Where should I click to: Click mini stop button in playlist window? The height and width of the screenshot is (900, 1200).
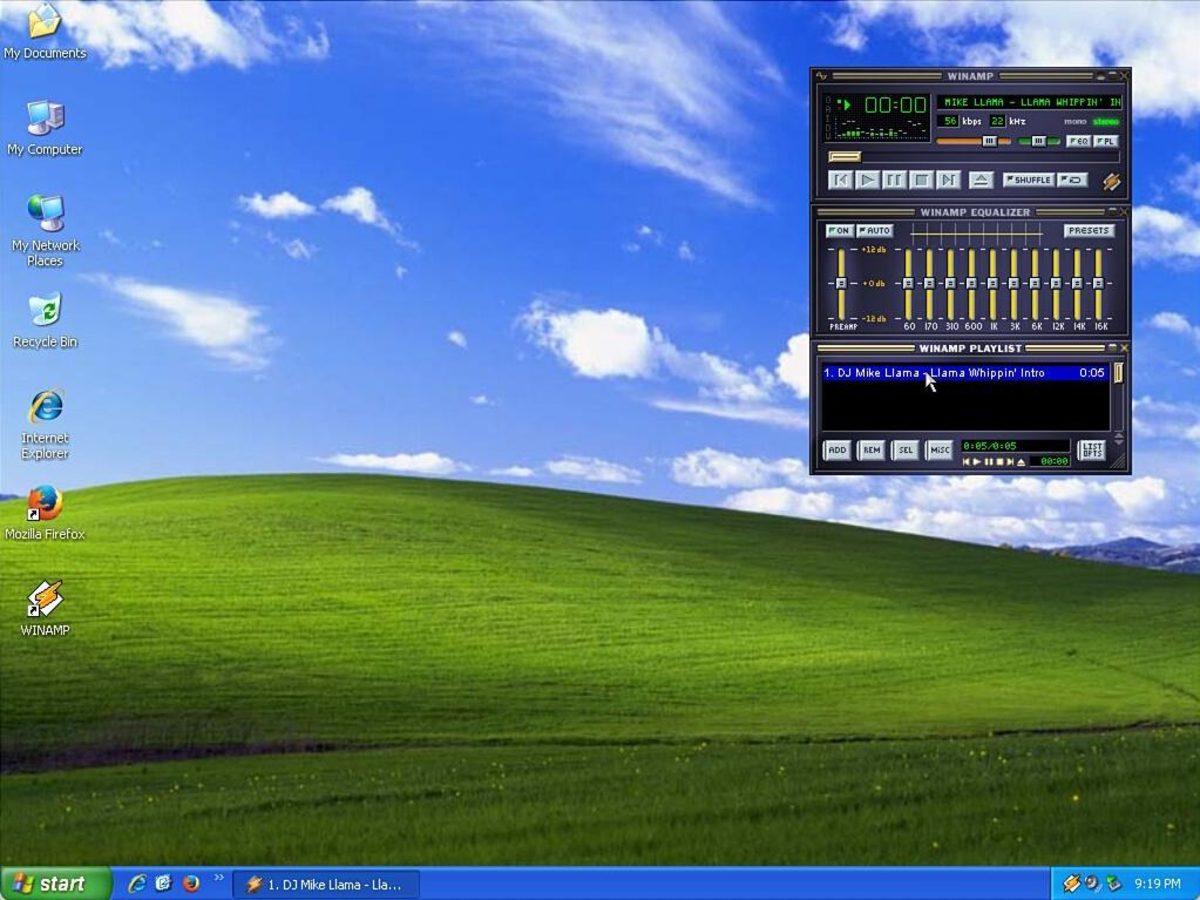click(x=999, y=462)
